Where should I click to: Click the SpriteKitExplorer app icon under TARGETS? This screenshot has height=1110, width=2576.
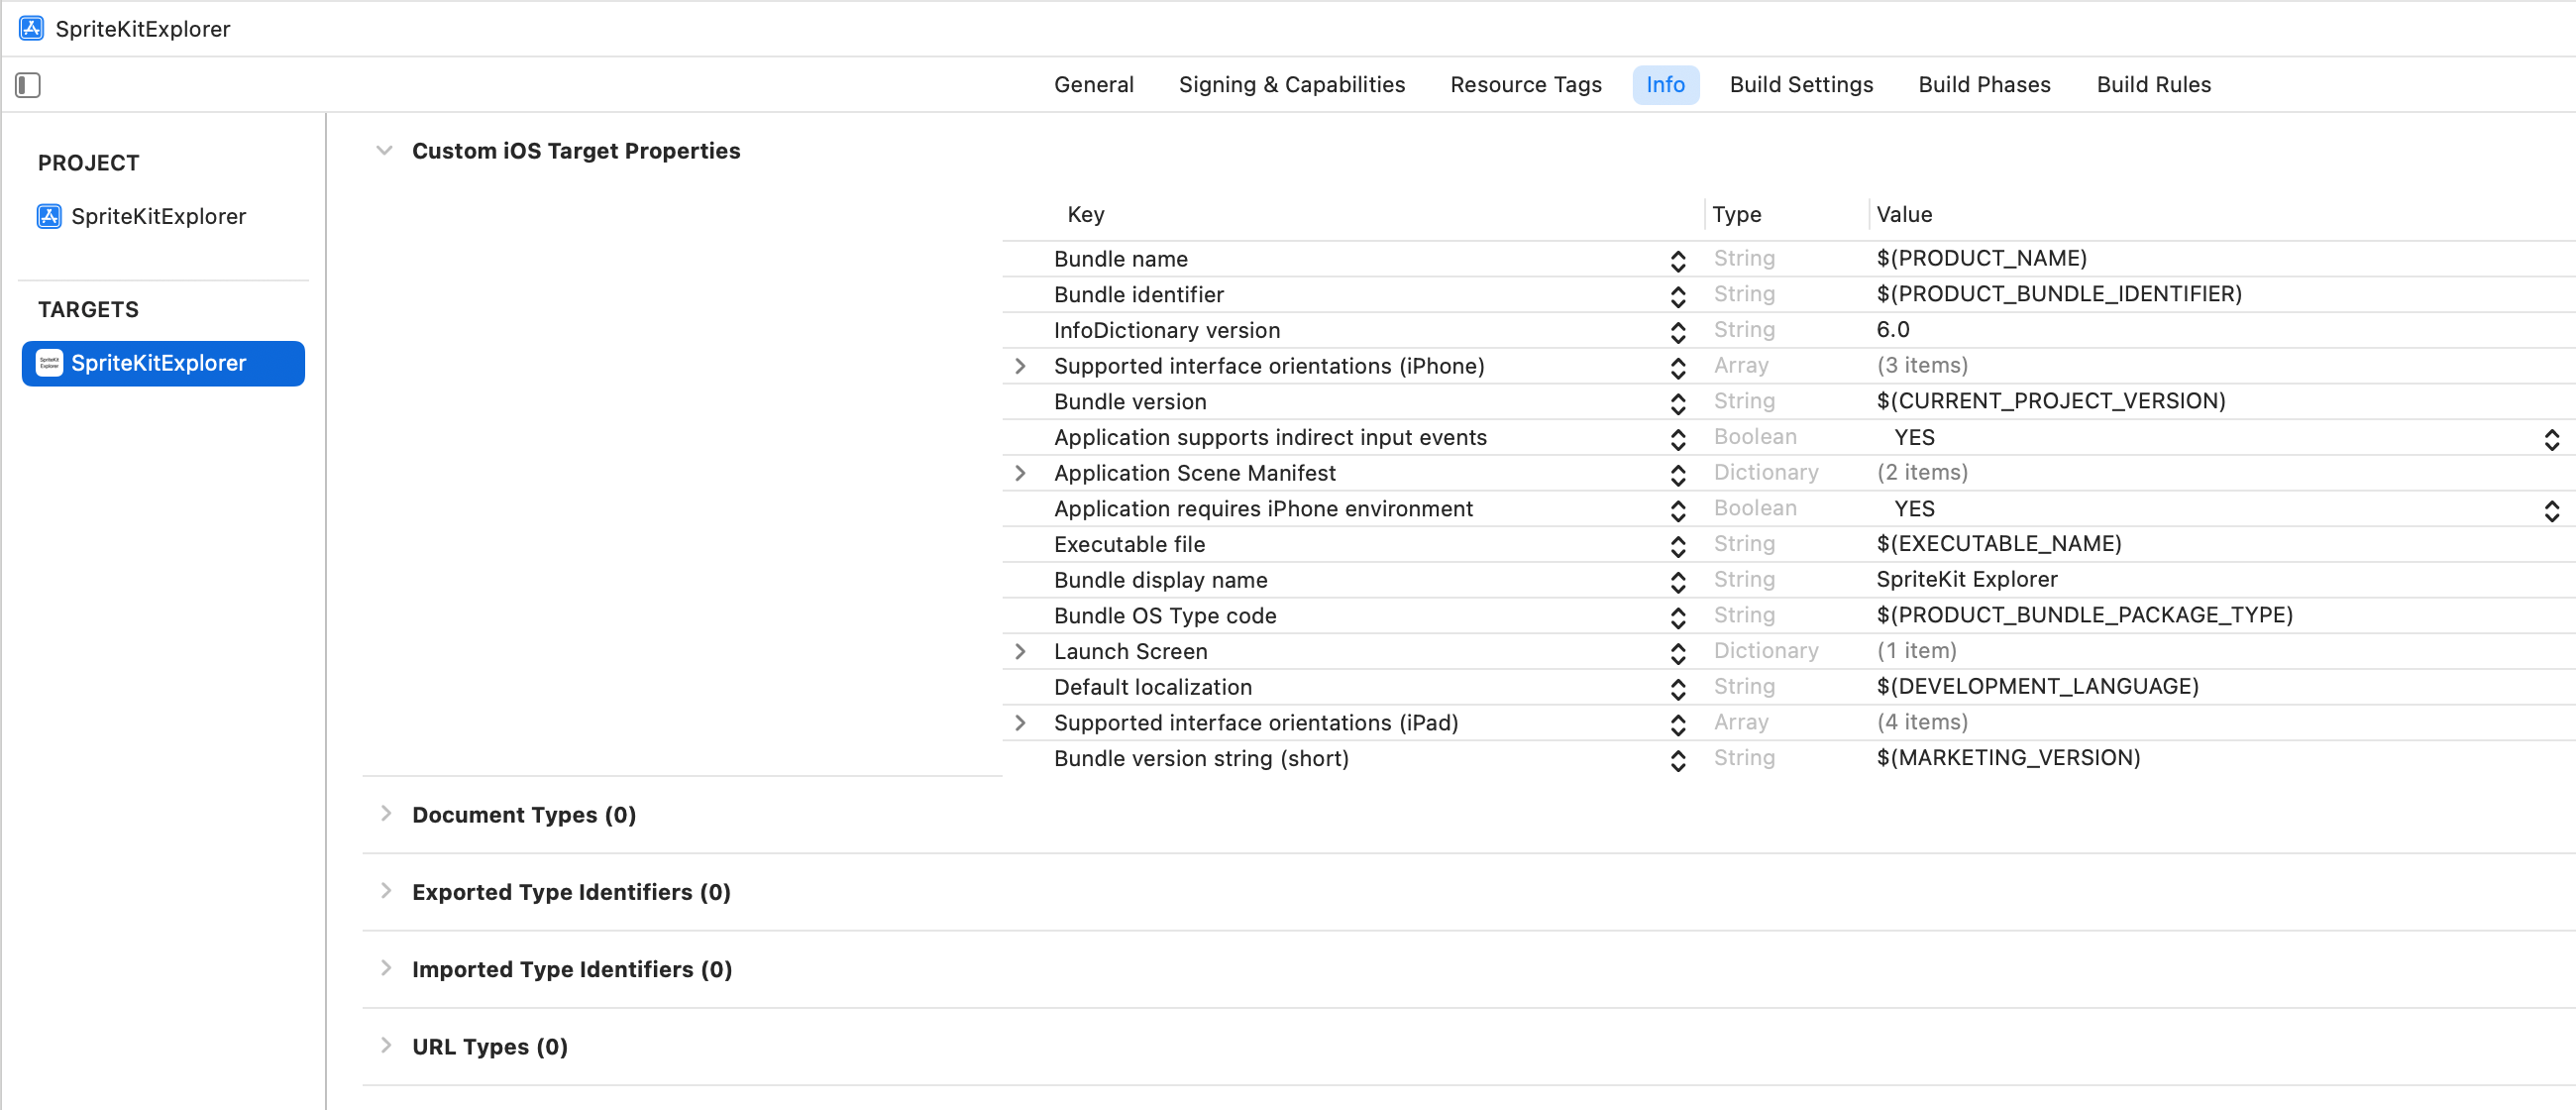(49, 363)
